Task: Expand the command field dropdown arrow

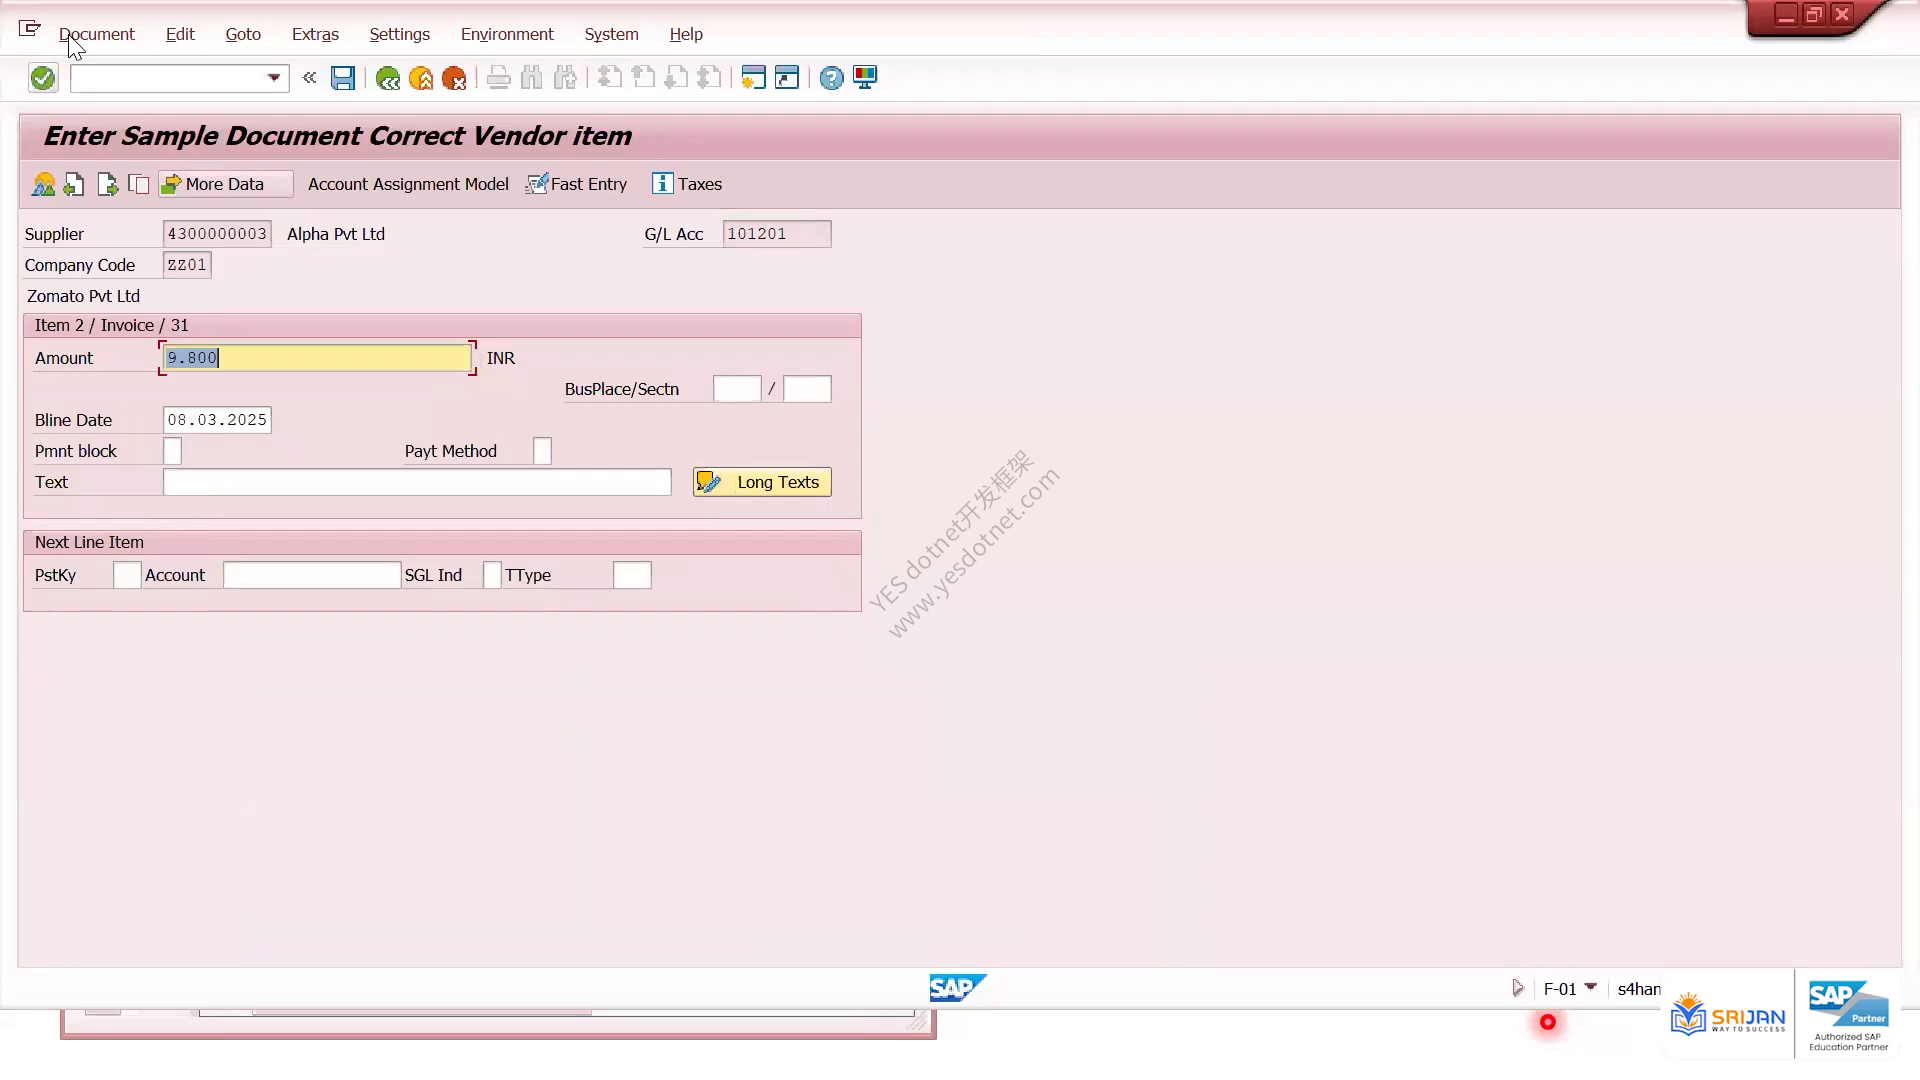Action: (274, 78)
